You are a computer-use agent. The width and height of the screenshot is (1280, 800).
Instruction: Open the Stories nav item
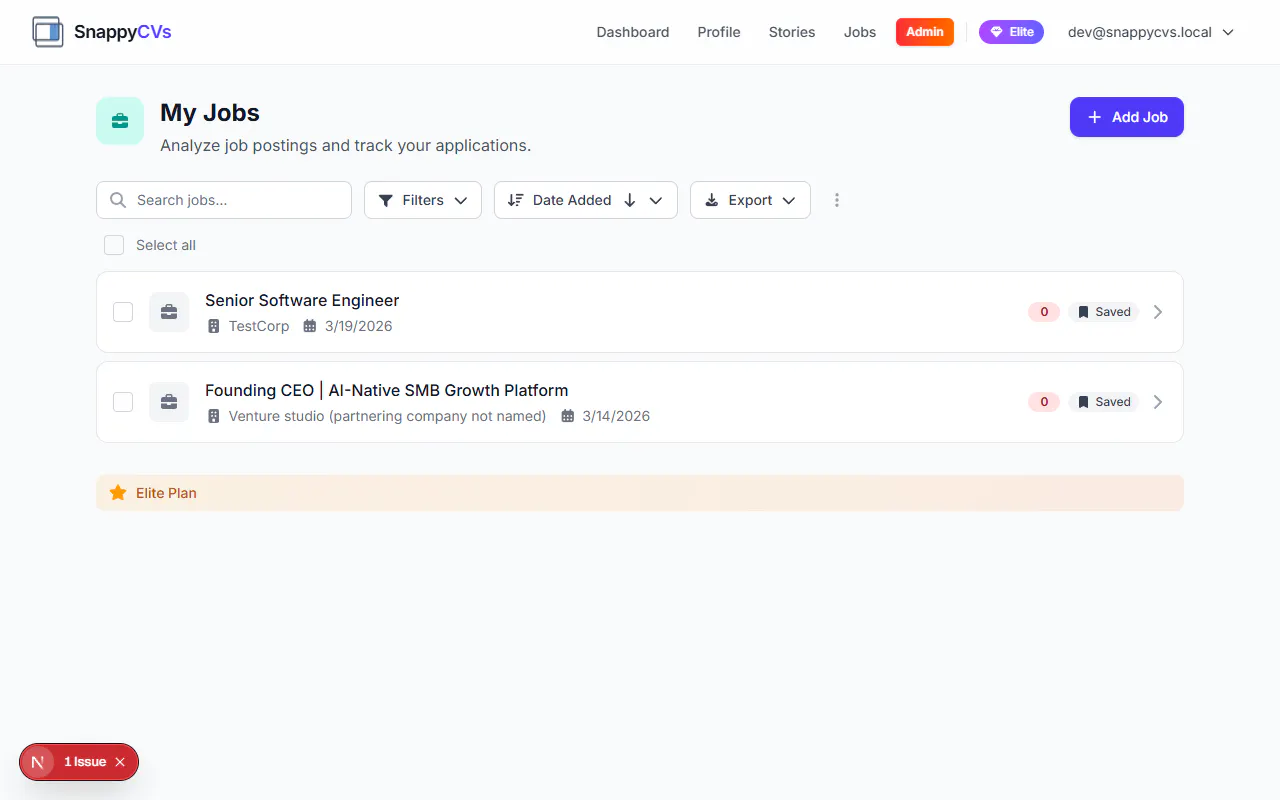[792, 32]
